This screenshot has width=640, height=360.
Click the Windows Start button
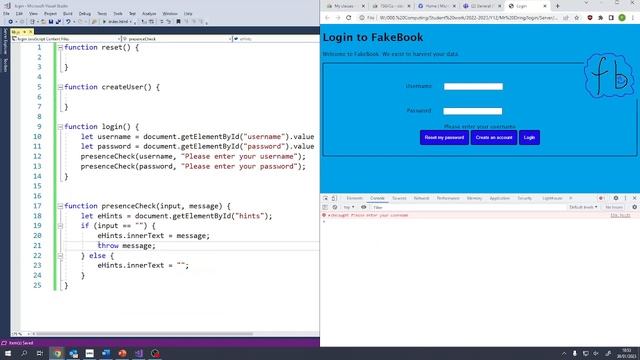click(x=8, y=353)
